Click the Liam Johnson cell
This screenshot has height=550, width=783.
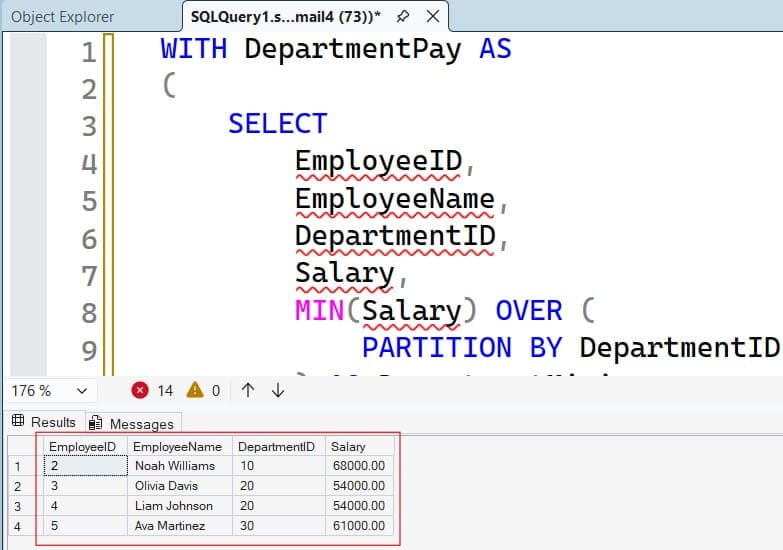(x=180, y=506)
